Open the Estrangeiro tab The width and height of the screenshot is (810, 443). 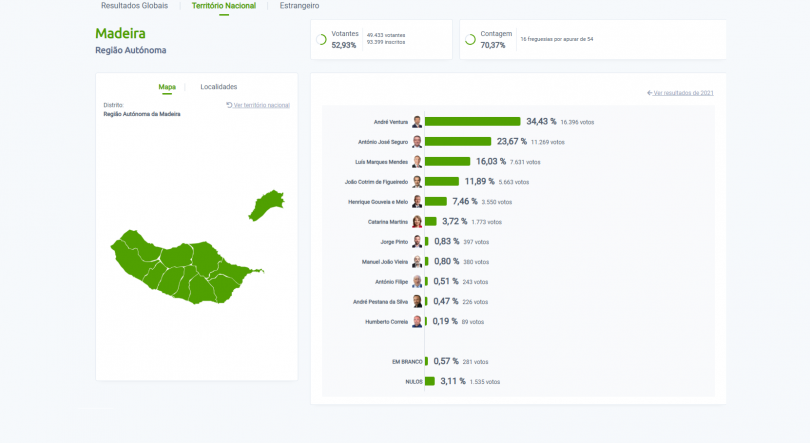pos(299,6)
